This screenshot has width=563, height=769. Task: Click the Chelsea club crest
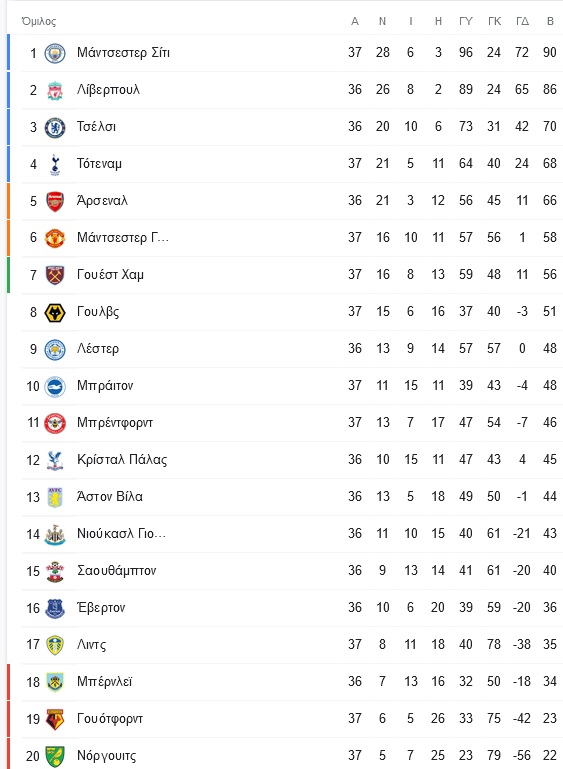(55, 127)
